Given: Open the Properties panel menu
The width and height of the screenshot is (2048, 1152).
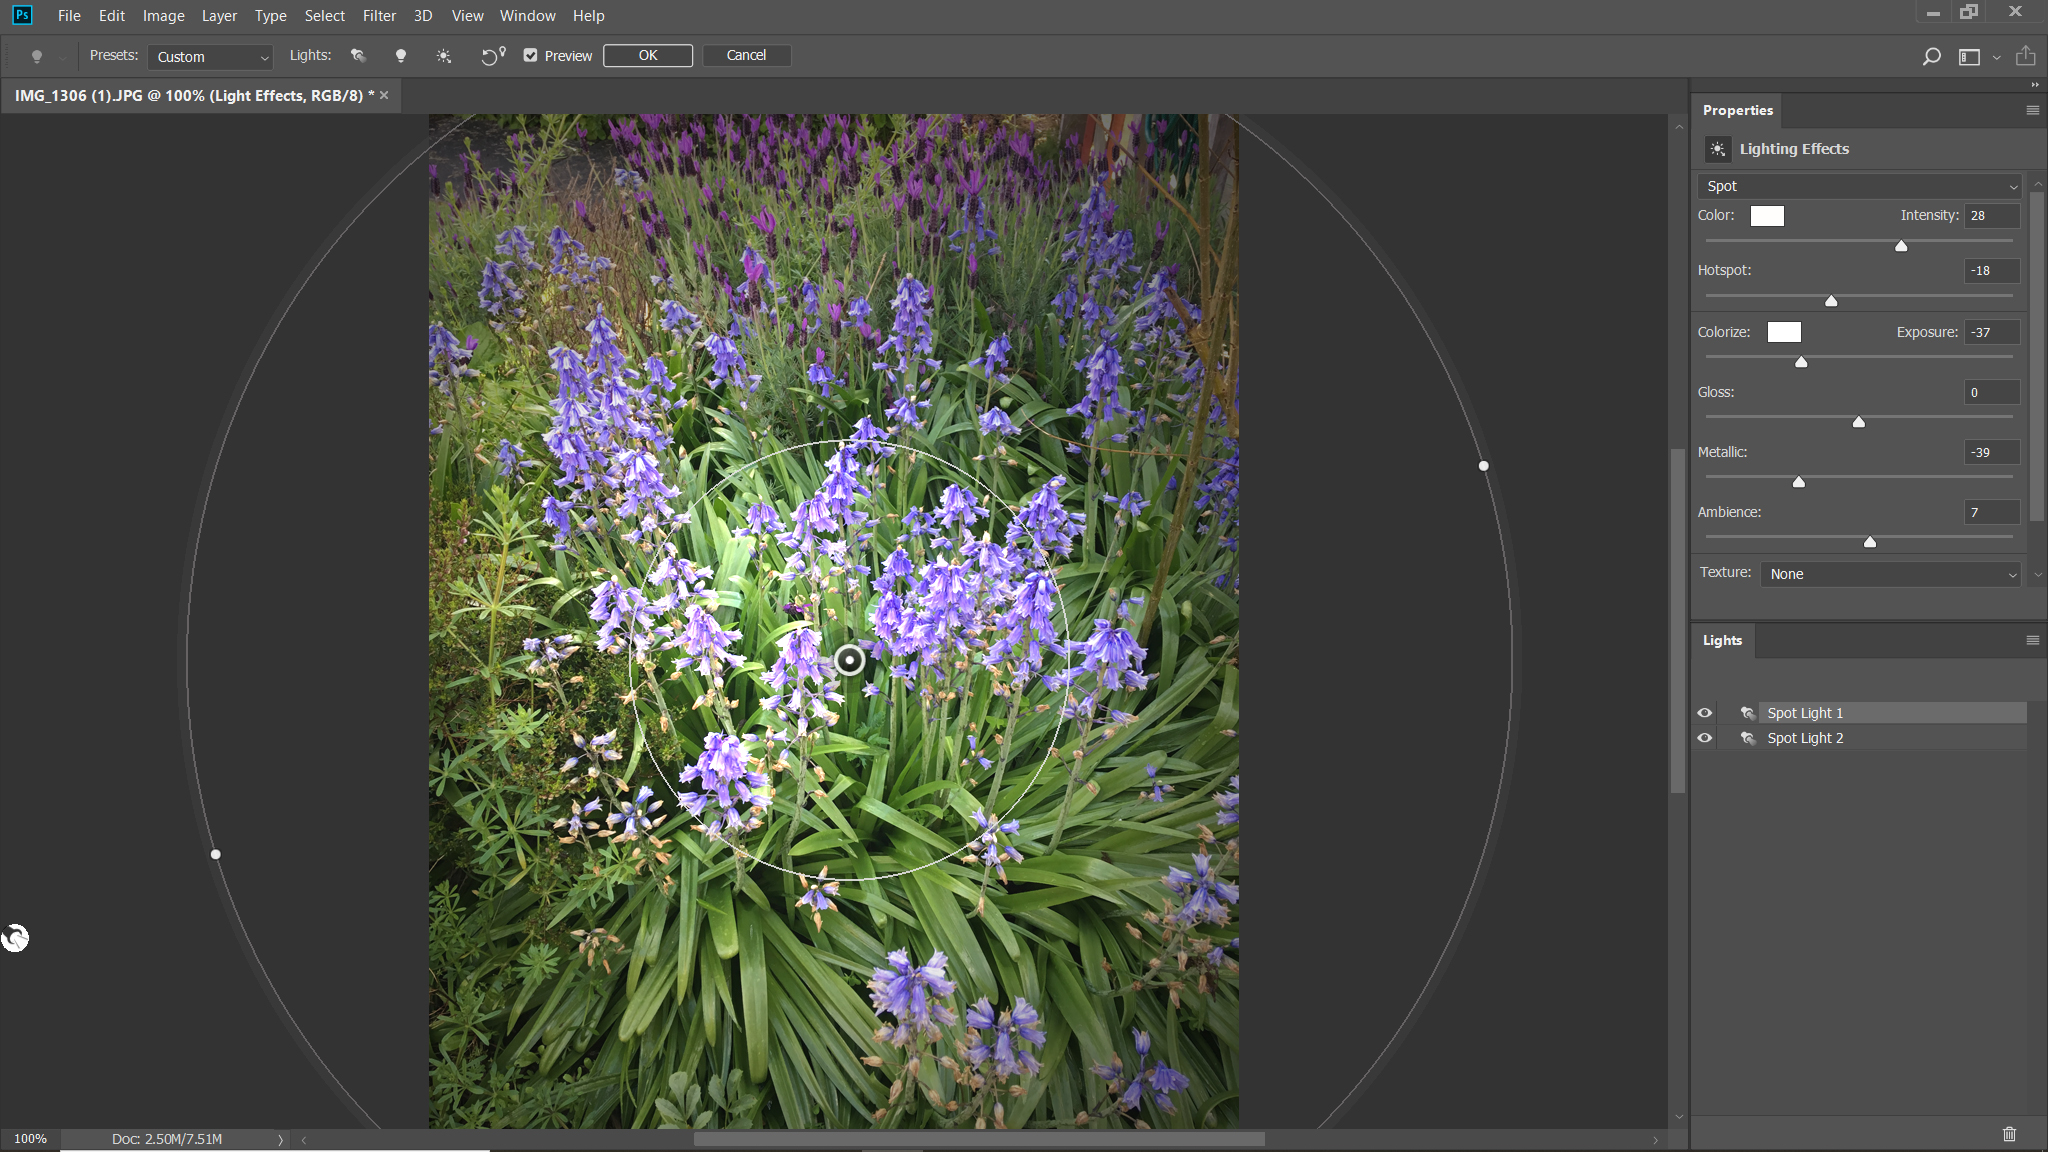Looking at the screenshot, I should pos(2031,110).
